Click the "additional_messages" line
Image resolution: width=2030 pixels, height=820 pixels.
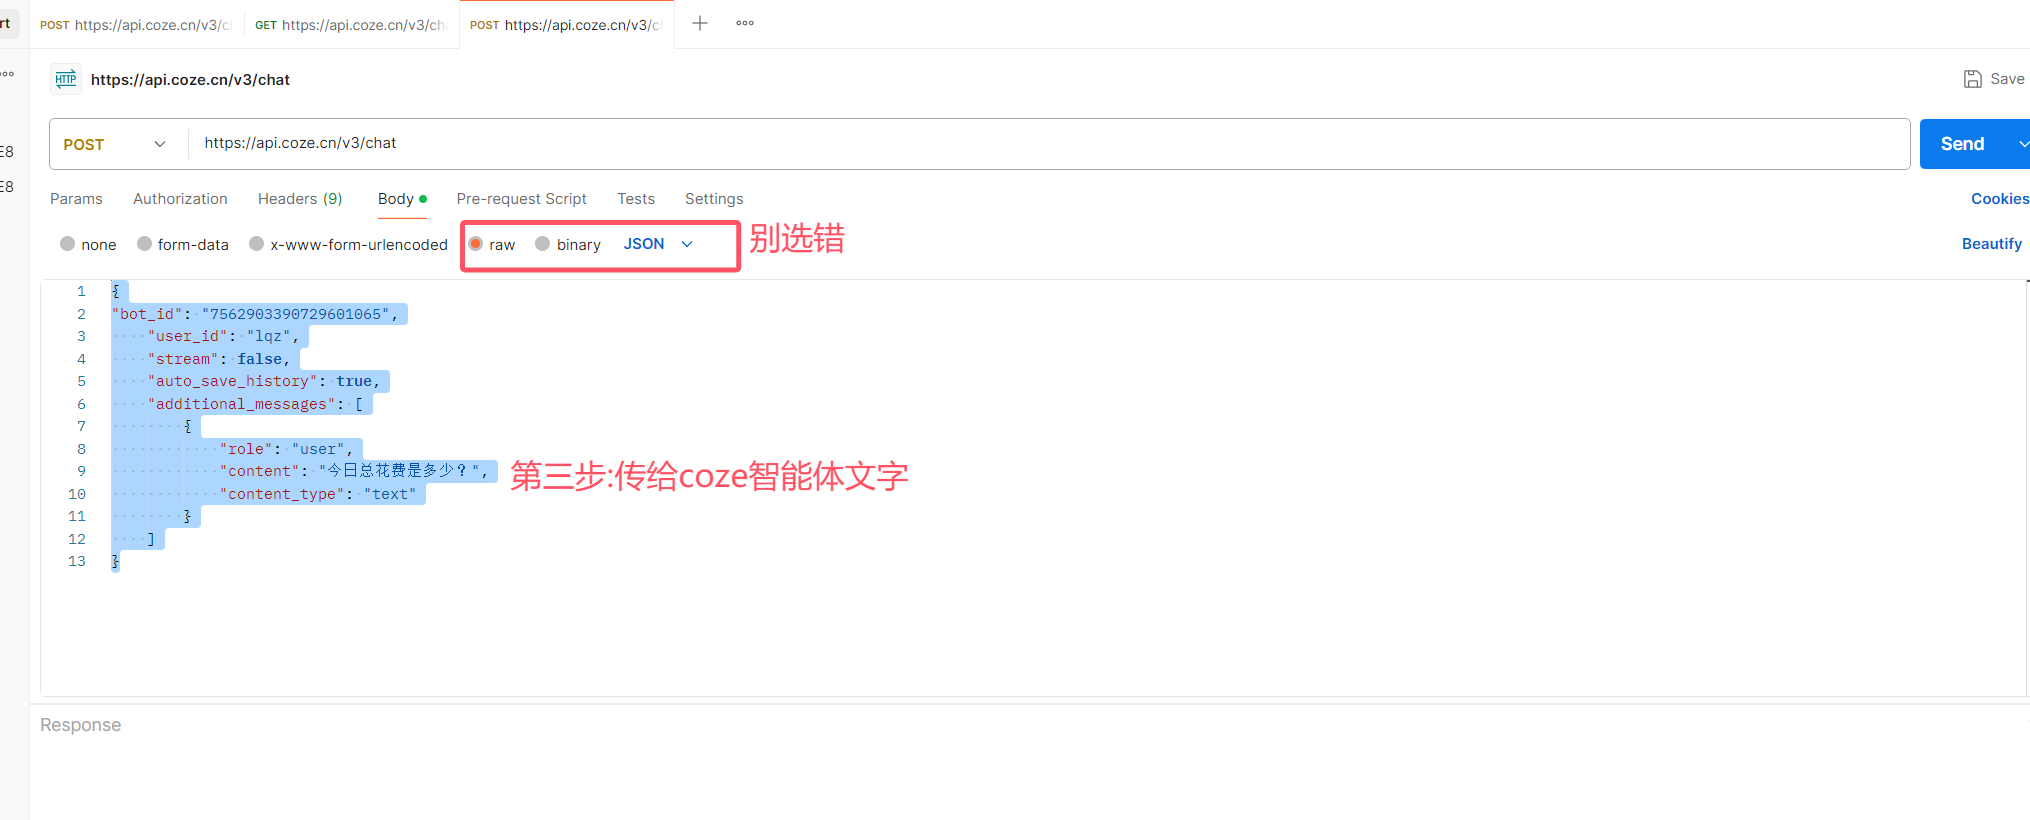tap(255, 404)
